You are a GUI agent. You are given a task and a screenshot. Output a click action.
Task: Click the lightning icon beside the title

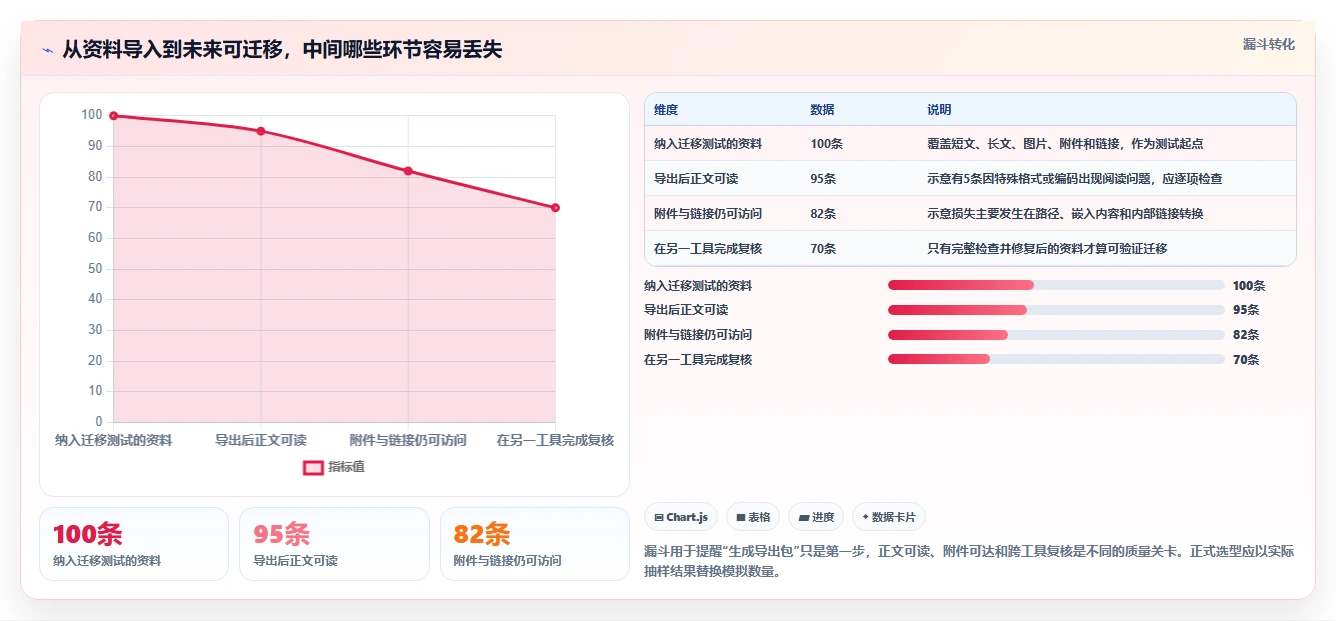point(47,50)
